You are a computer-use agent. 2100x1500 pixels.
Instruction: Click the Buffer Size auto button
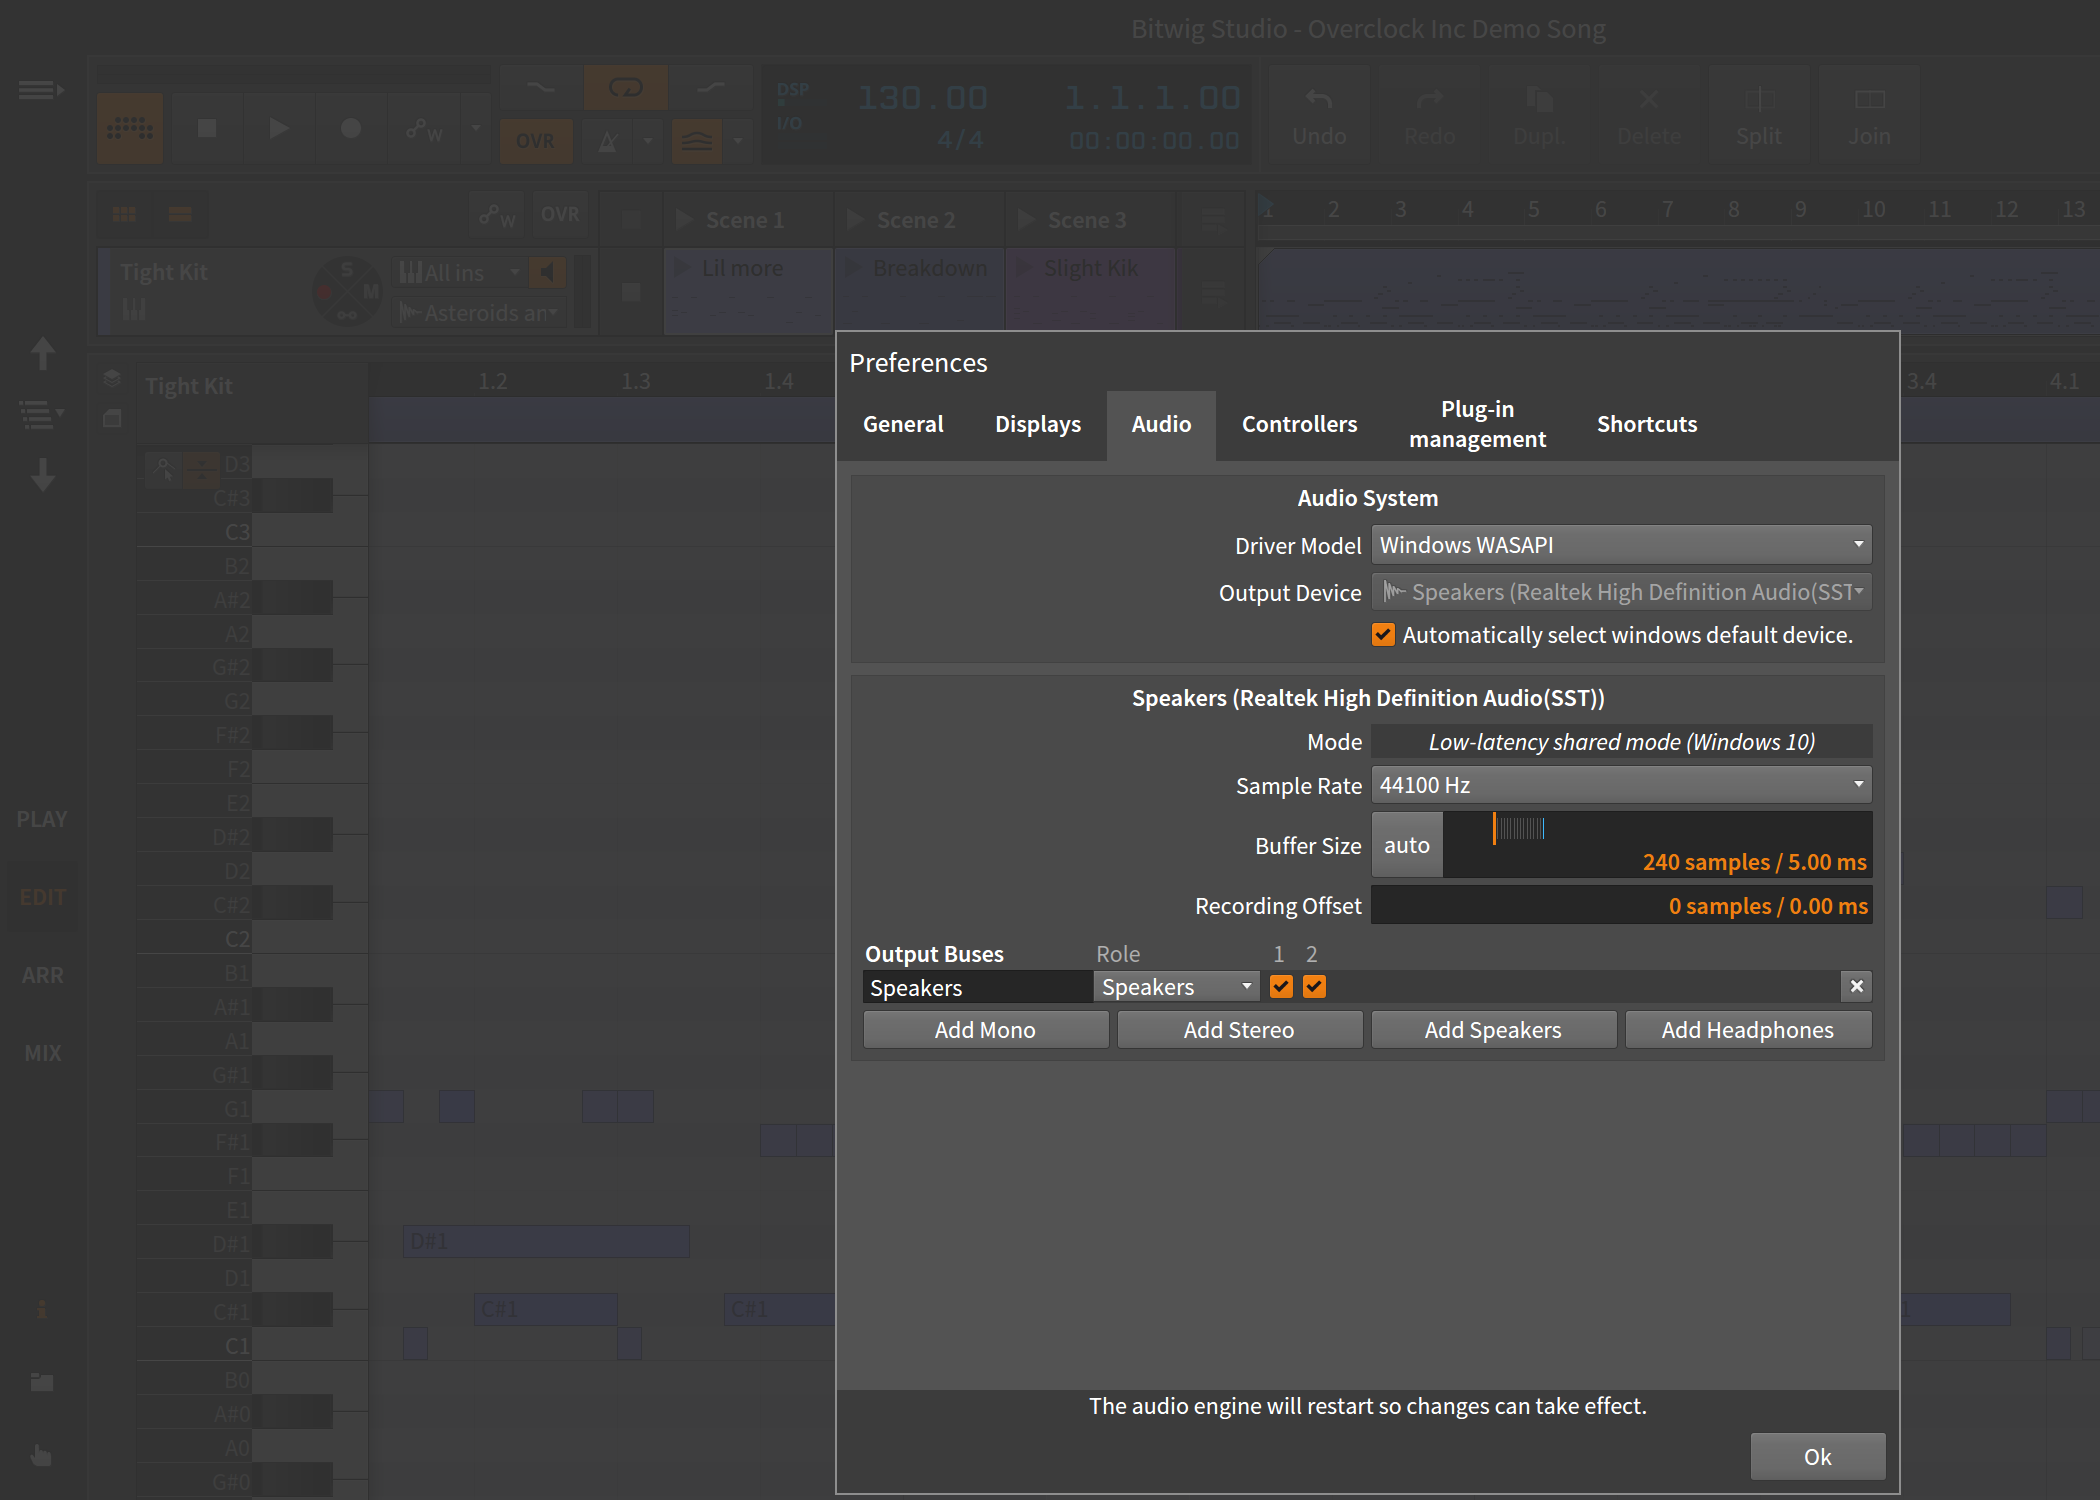pos(1407,845)
